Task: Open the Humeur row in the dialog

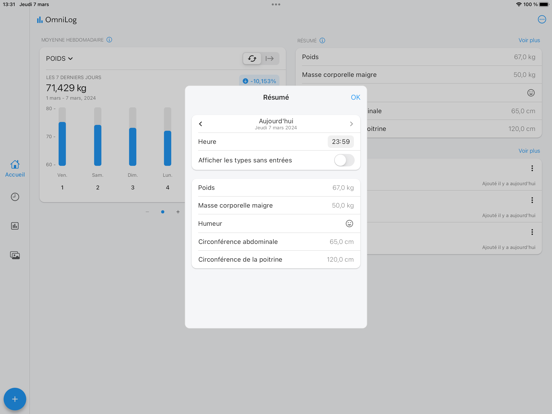Action: coord(276,224)
